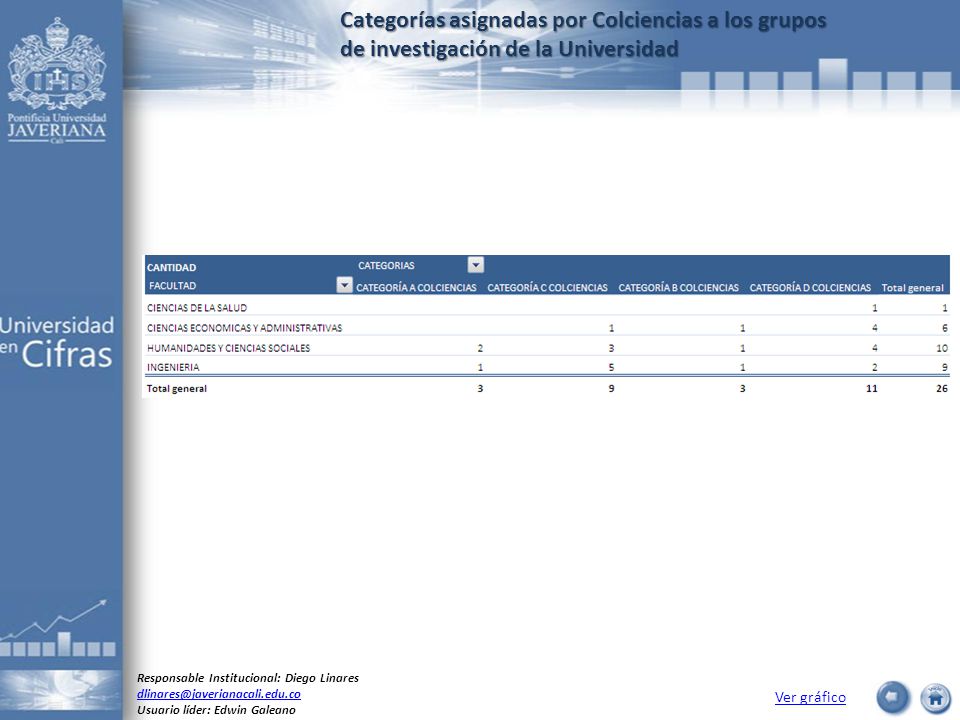Viewport: 960px width, 720px height.
Task: Click the grand total value 26
Action: pos(942,389)
